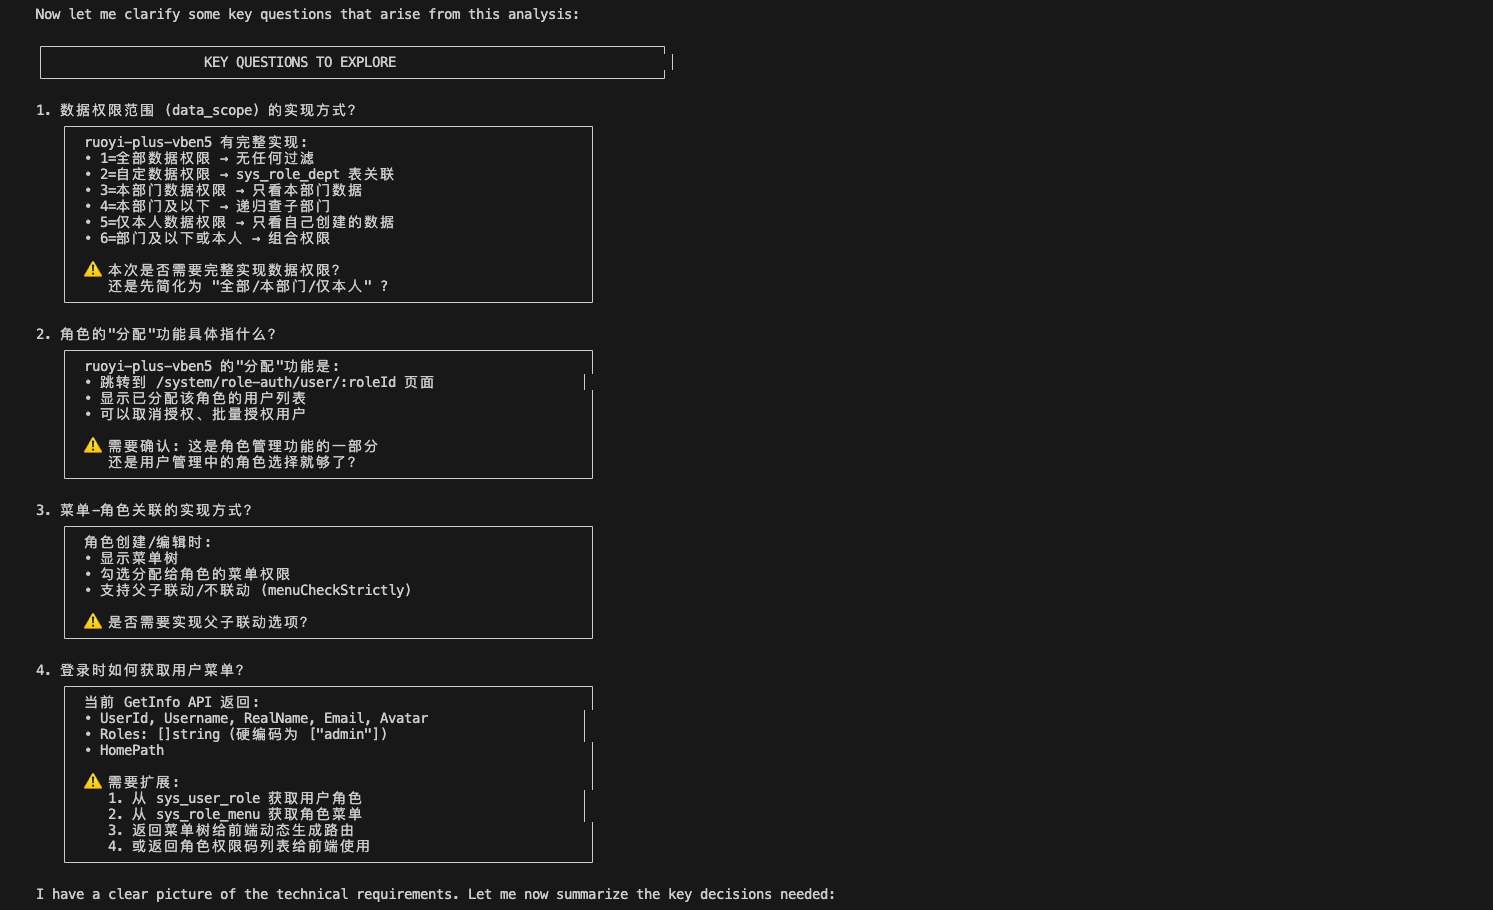Click the warning icon about data permission completeness
Viewport: 1493px width, 910px height.
click(x=92, y=269)
